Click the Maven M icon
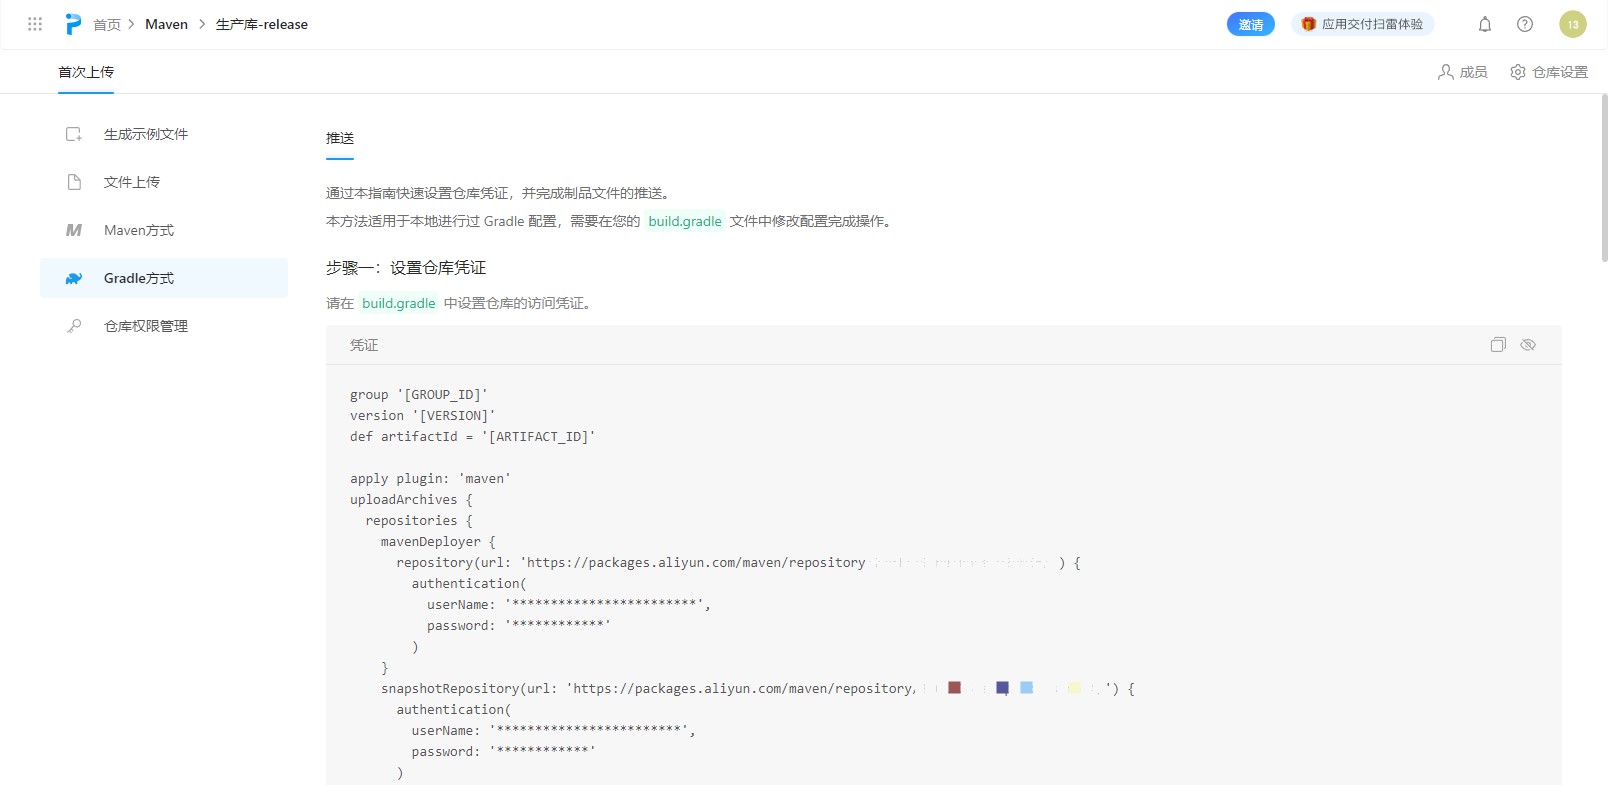This screenshot has width=1608, height=785. pyautogui.click(x=74, y=230)
